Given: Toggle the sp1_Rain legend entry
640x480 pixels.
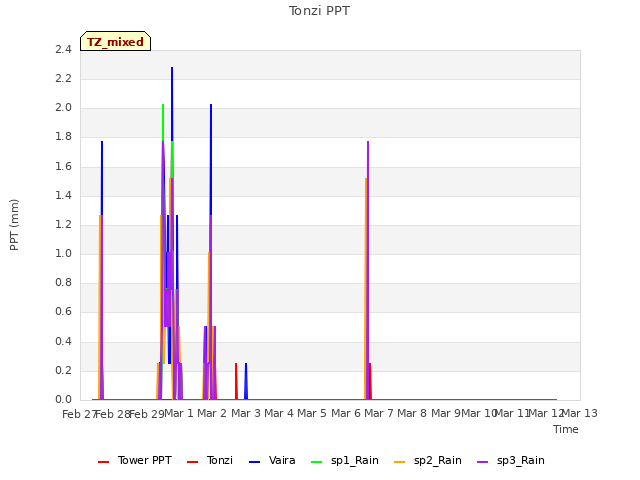Looking at the screenshot, I should click(x=344, y=460).
